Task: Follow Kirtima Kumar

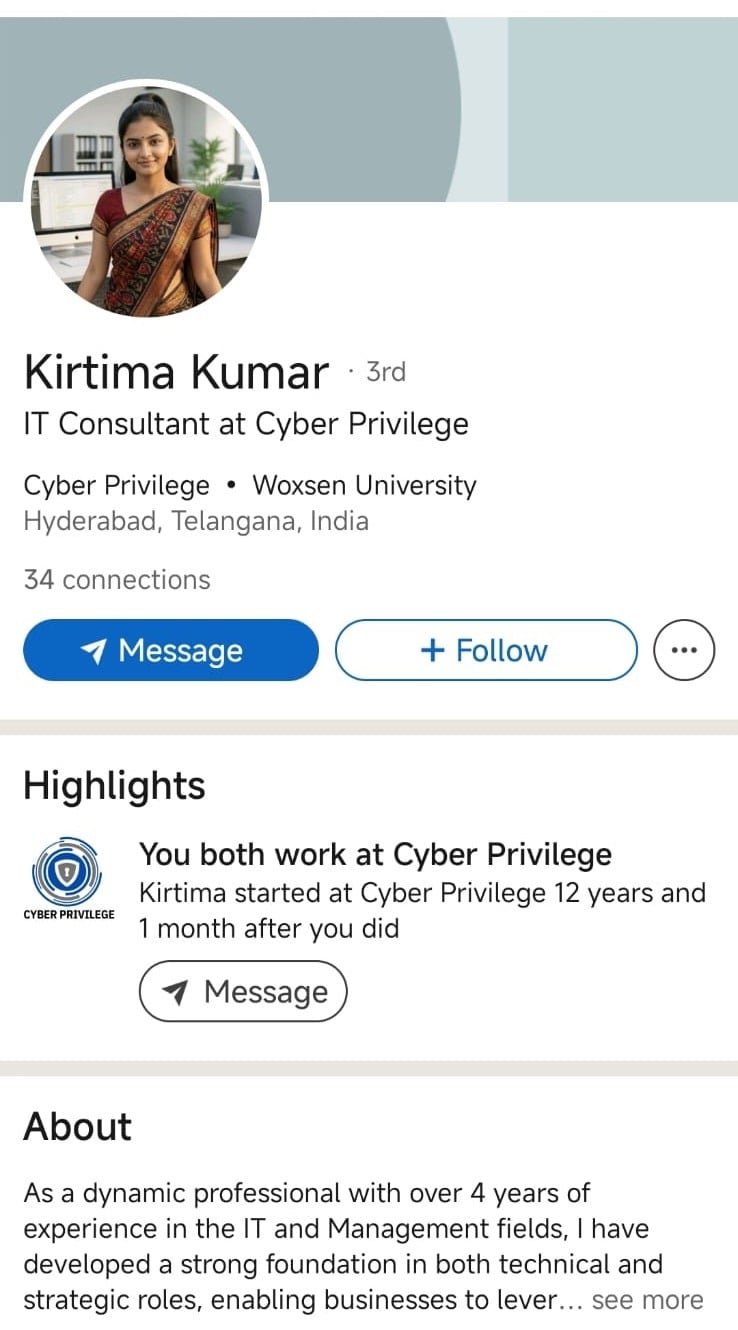Action: pos(486,650)
